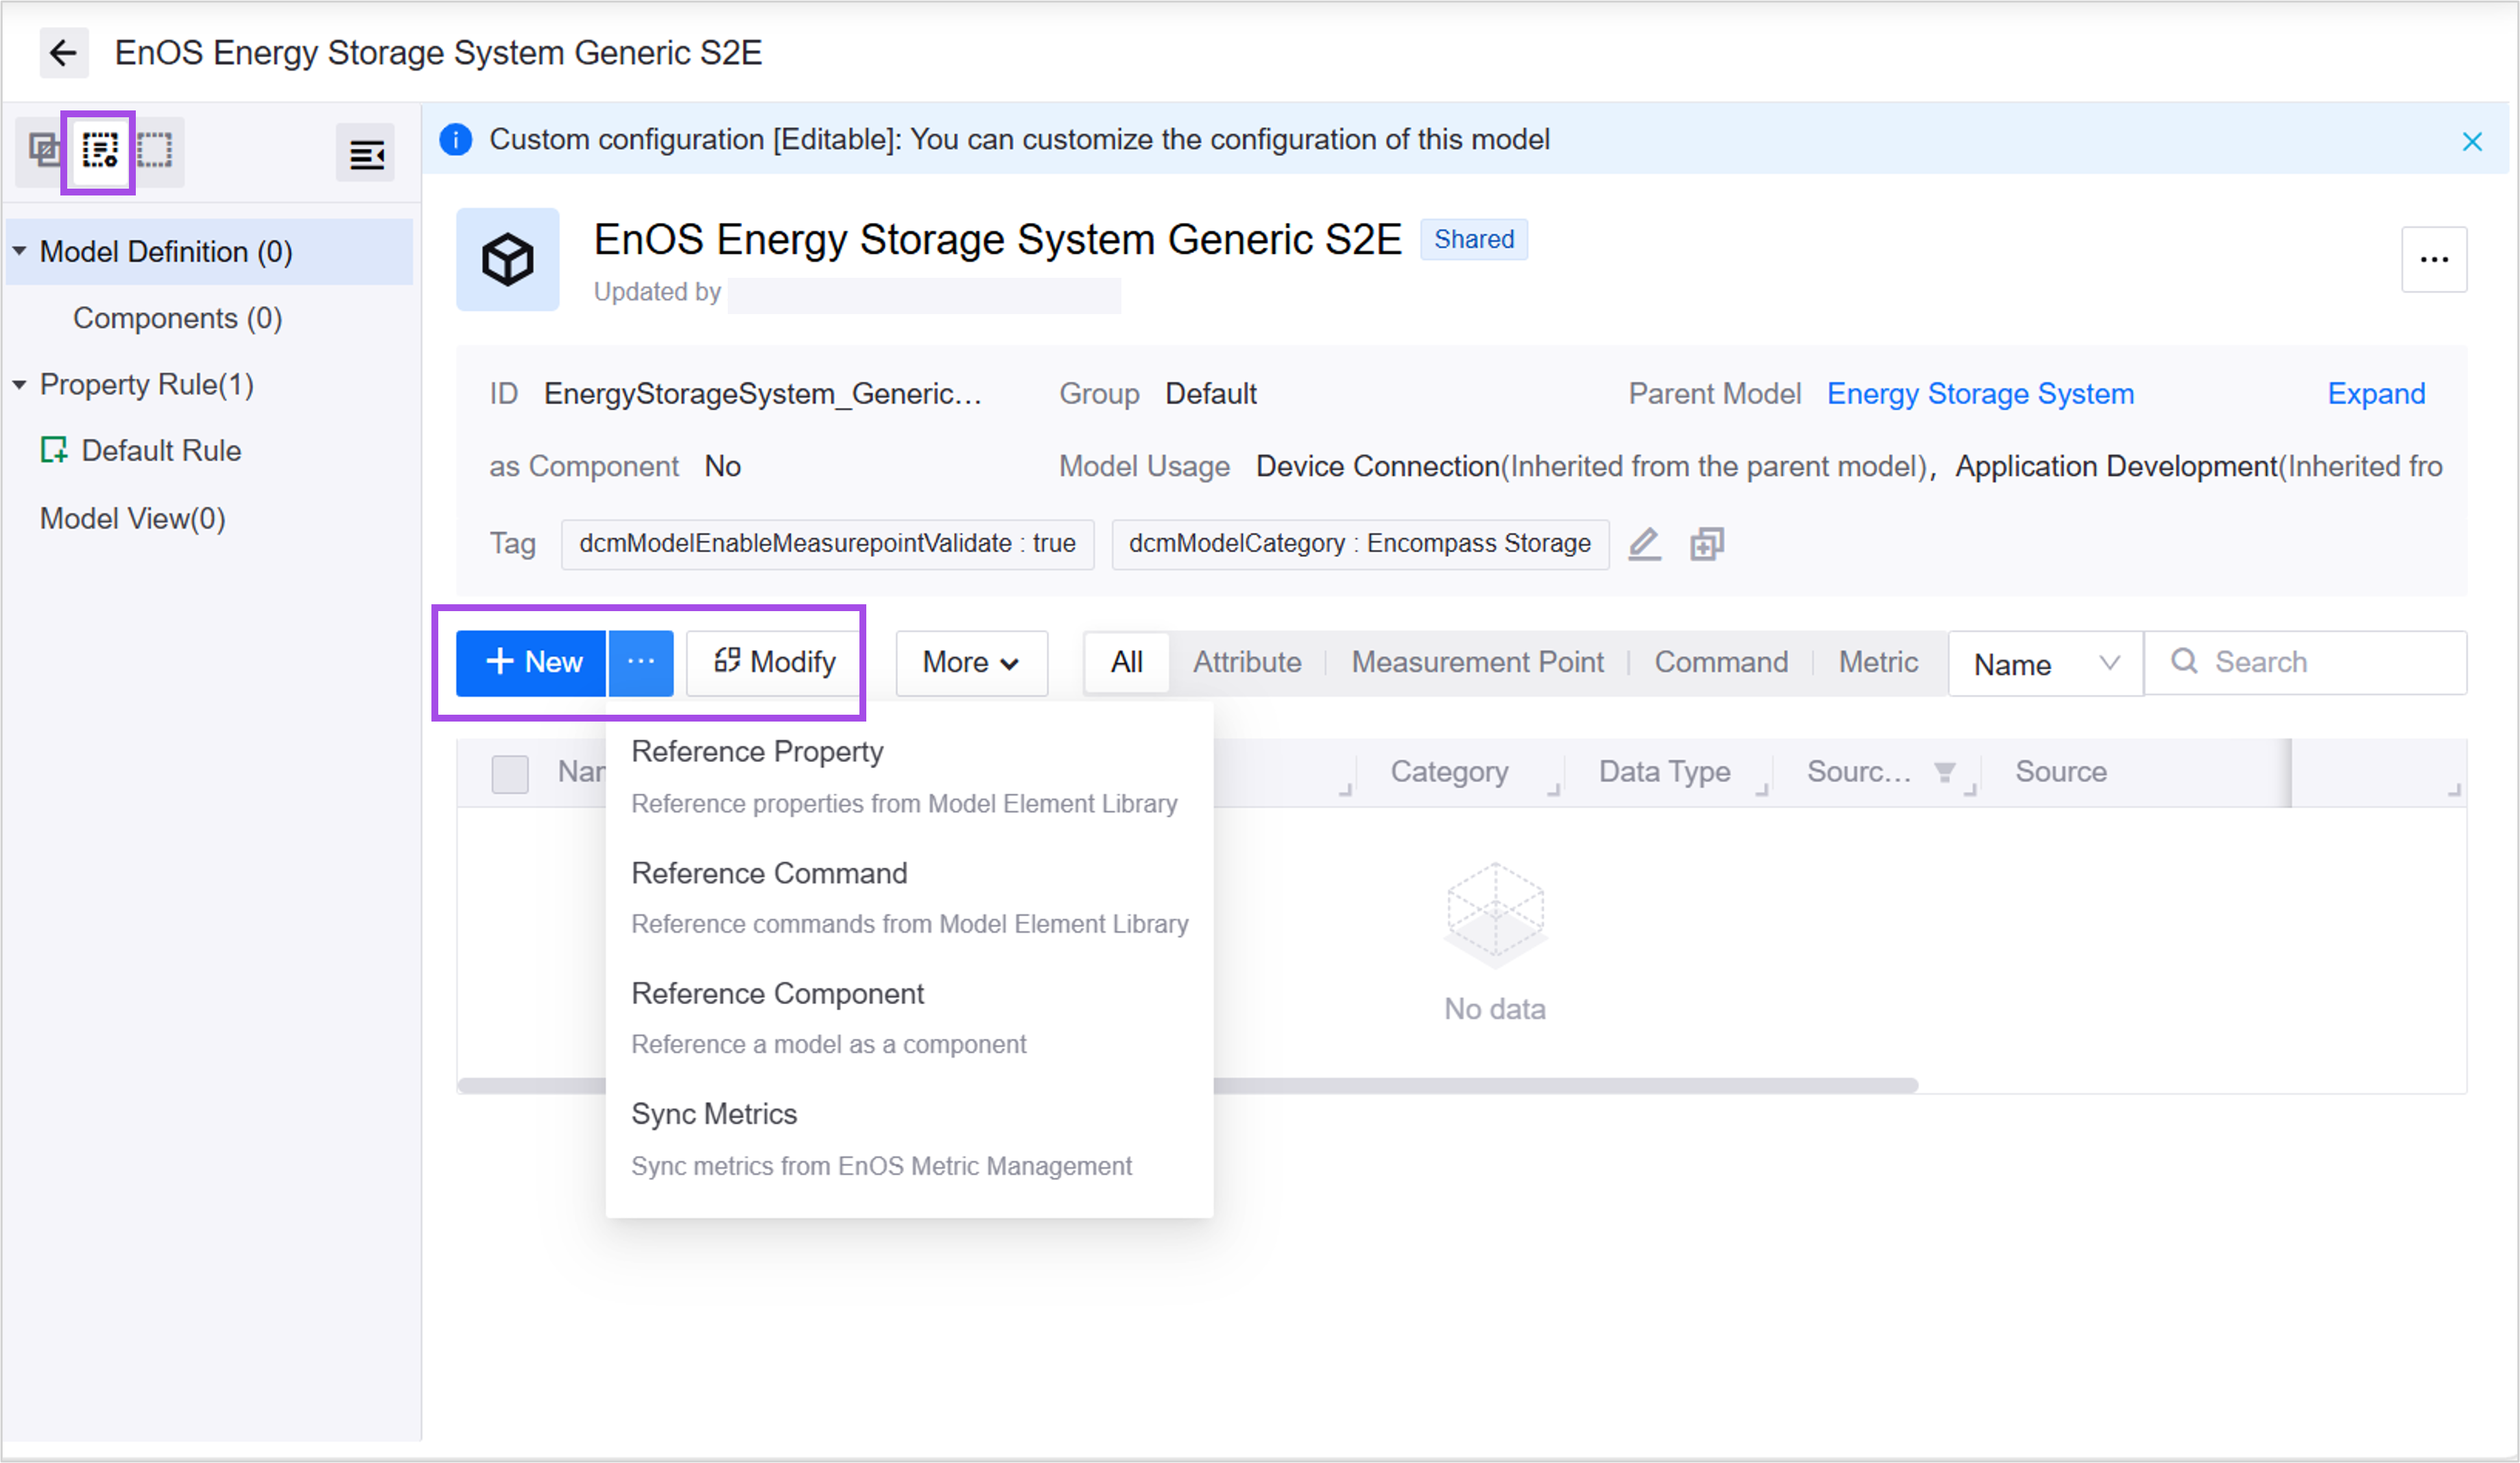
Task: Select the dotted-list configuration view icon
Action: pos(99,150)
